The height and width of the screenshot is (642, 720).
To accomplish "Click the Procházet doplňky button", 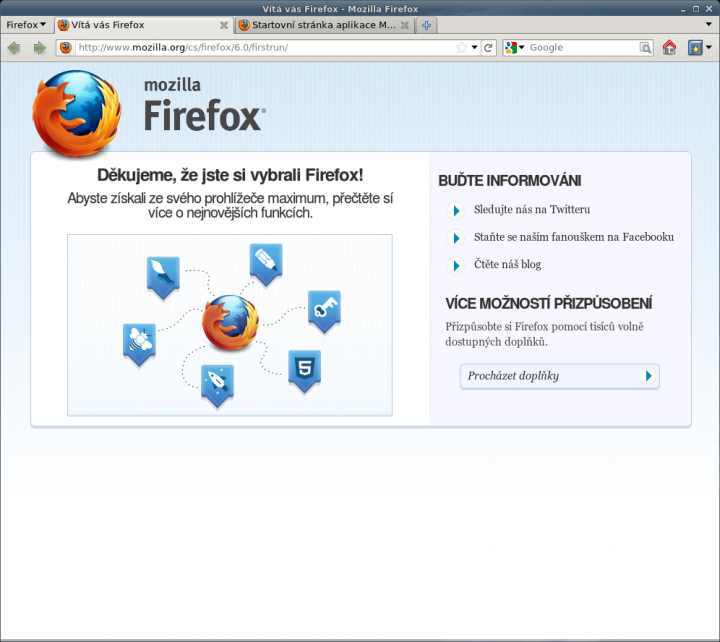I will pyautogui.click(x=560, y=376).
